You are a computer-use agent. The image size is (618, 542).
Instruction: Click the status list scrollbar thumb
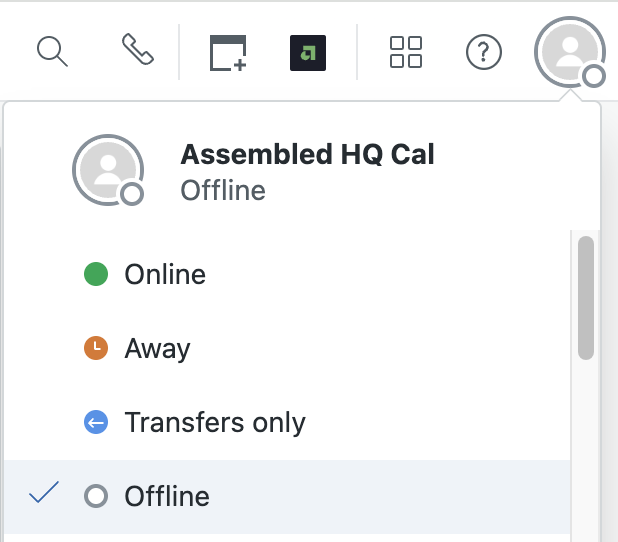coord(586,298)
